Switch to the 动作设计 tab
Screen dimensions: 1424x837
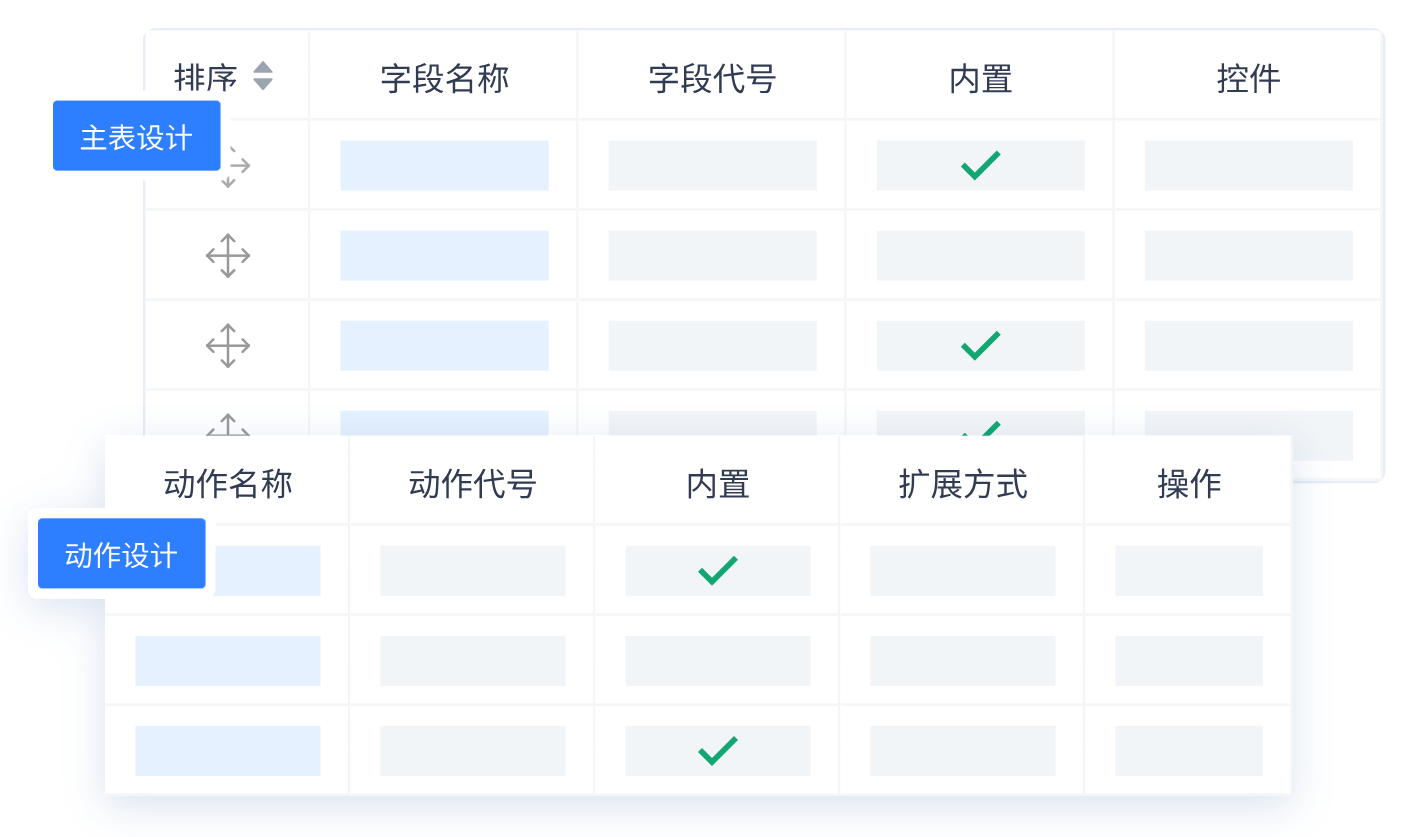click(x=121, y=554)
